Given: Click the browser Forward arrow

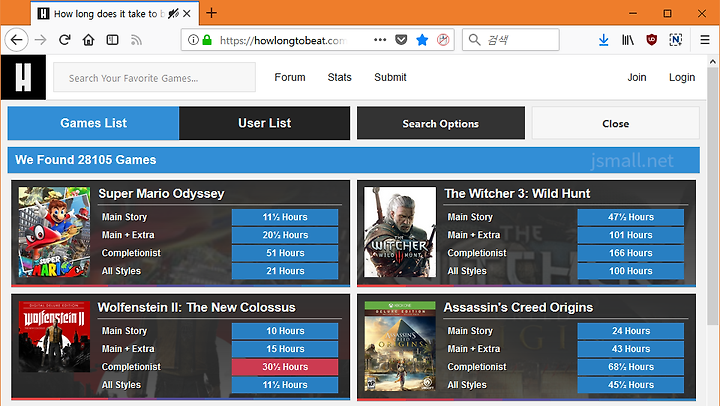Looking at the screenshot, I should pyautogui.click(x=40, y=40).
